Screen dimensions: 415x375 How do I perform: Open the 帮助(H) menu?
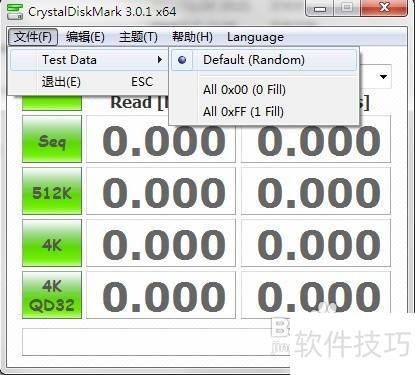coord(192,37)
